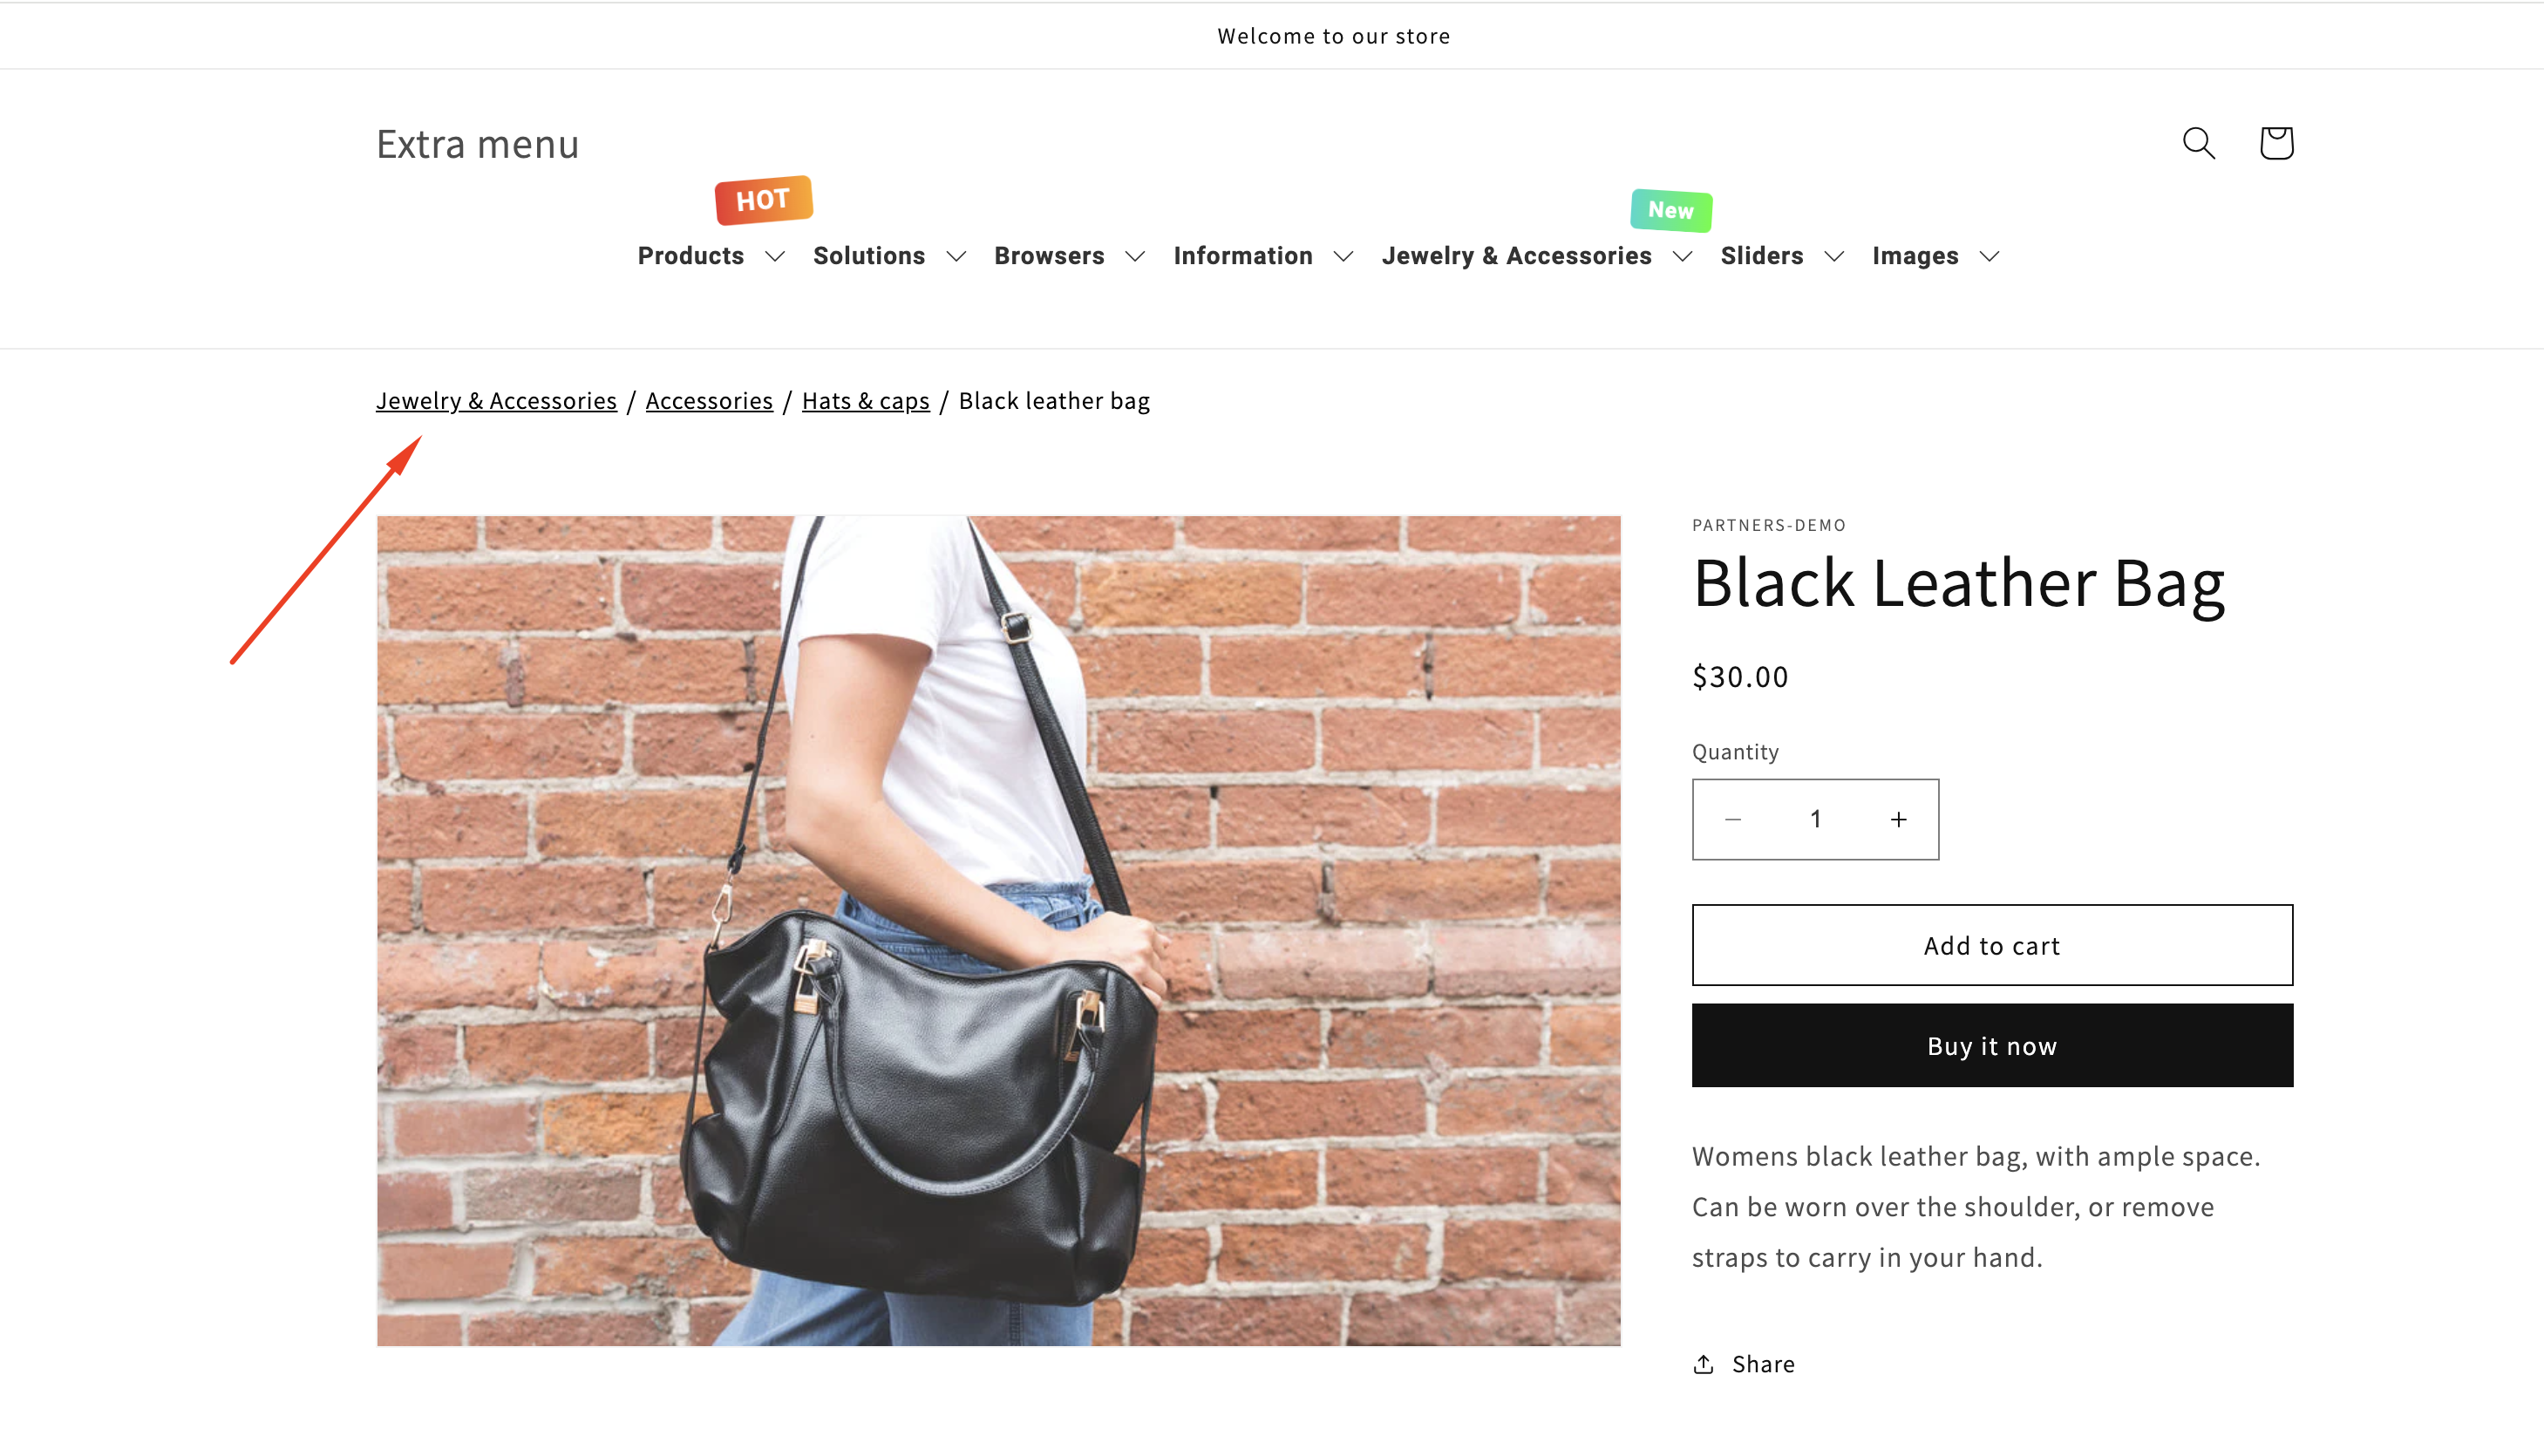
Task: Open the search magnifier icon
Action: pyautogui.click(x=2198, y=143)
